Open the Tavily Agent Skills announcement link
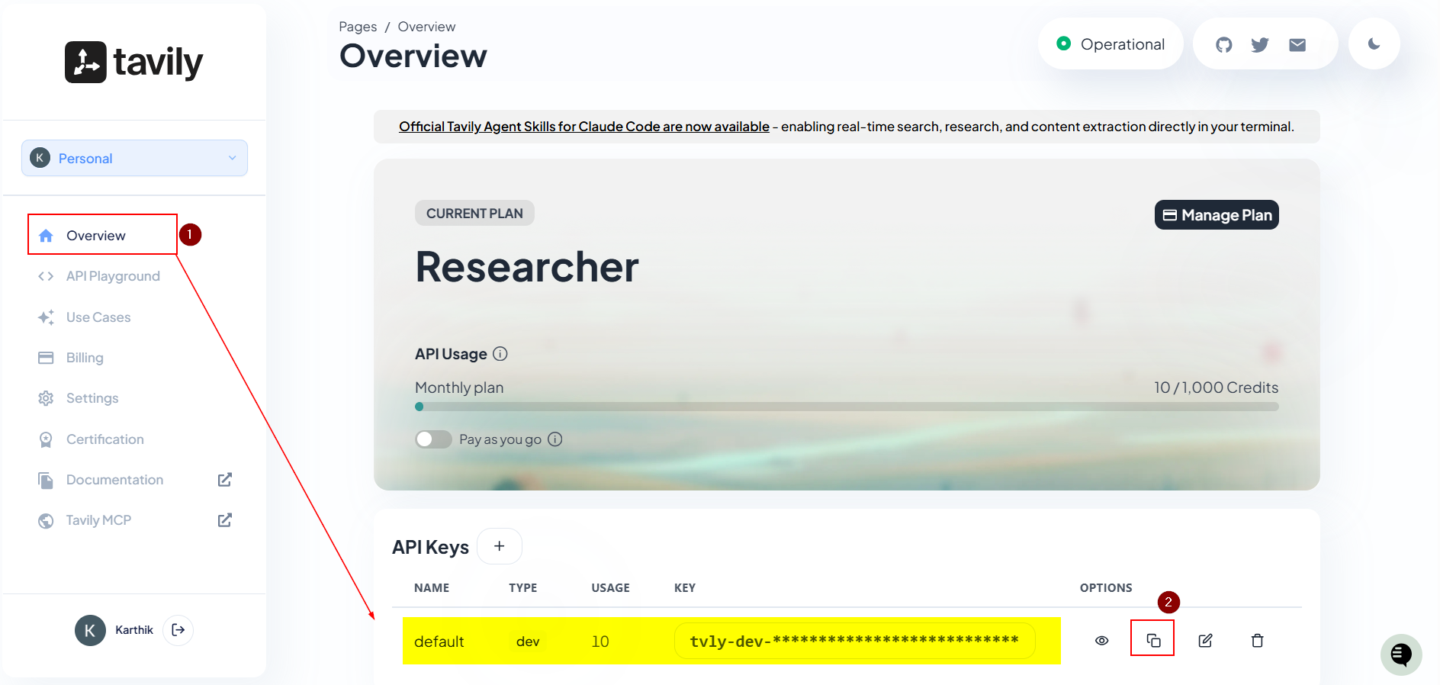 click(x=584, y=126)
